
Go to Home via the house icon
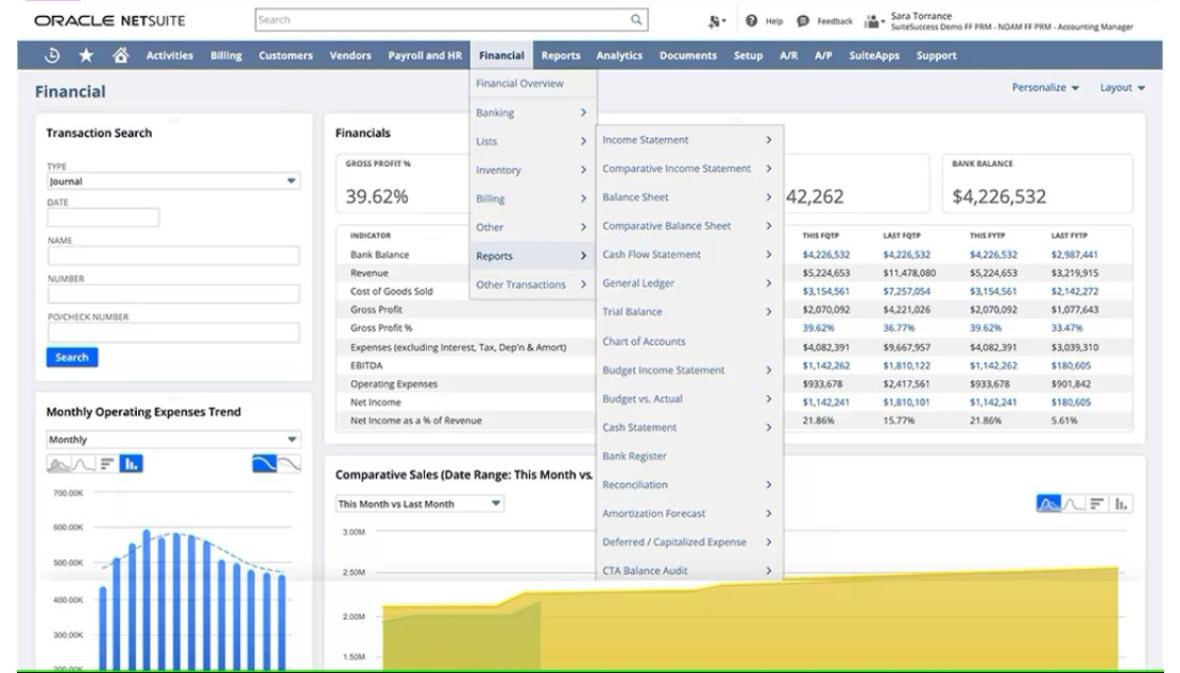click(x=120, y=55)
